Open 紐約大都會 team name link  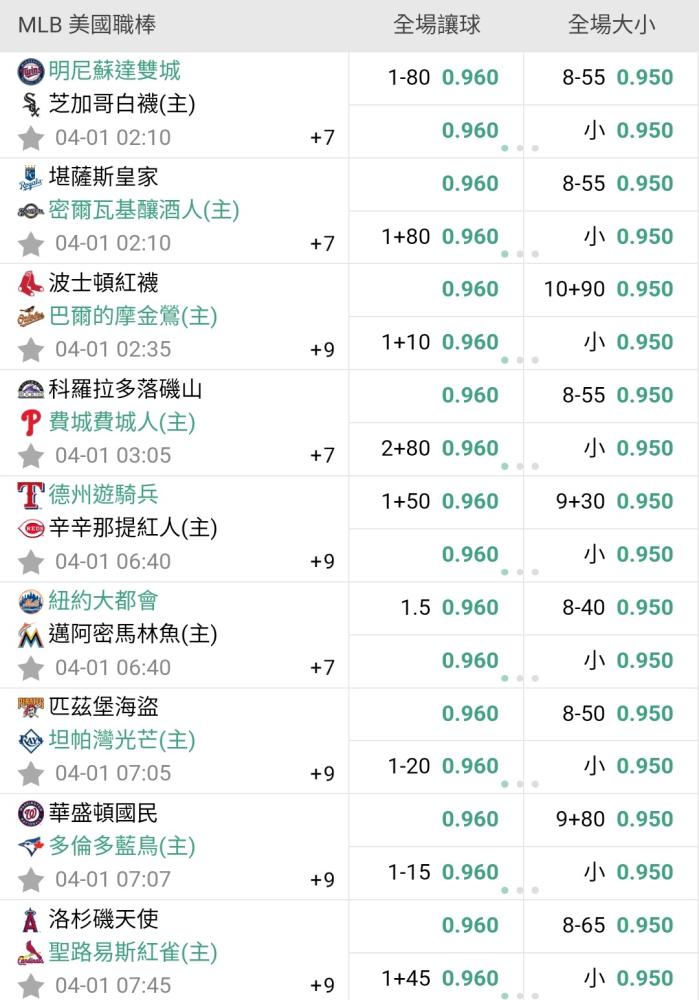click(x=103, y=600)
